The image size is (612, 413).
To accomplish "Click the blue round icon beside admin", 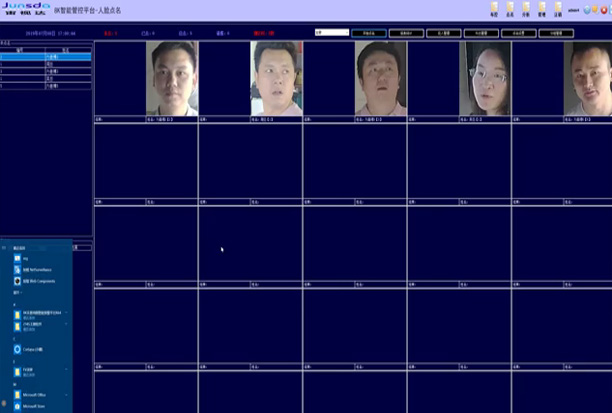I will pos(588,11).
